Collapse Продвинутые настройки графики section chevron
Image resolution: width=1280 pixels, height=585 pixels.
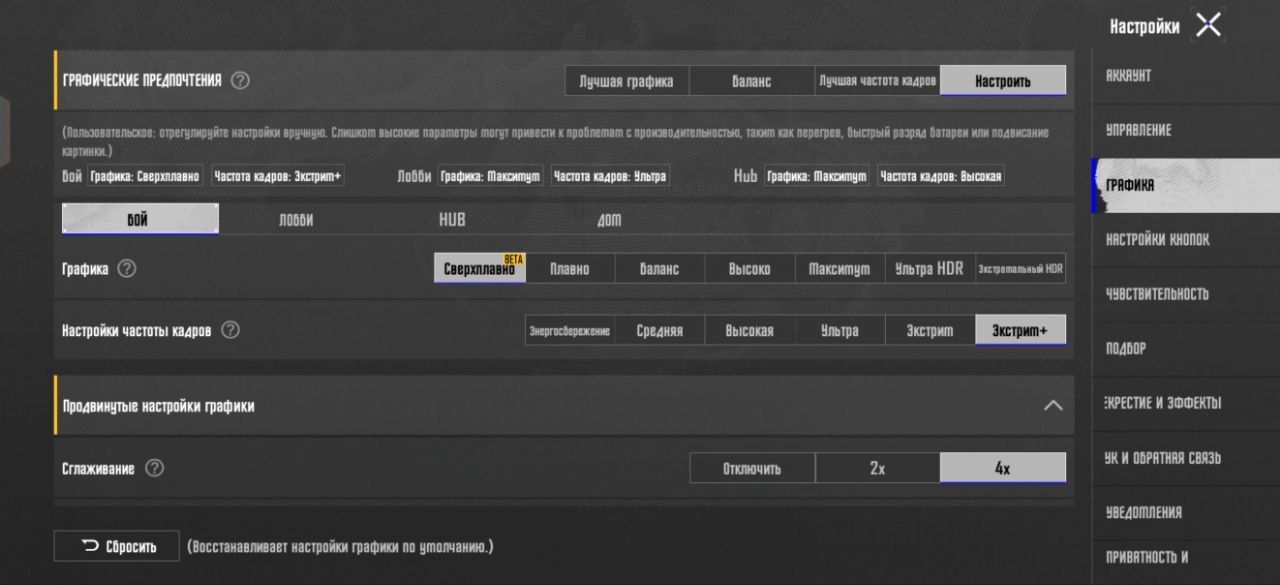point(1053,406)
